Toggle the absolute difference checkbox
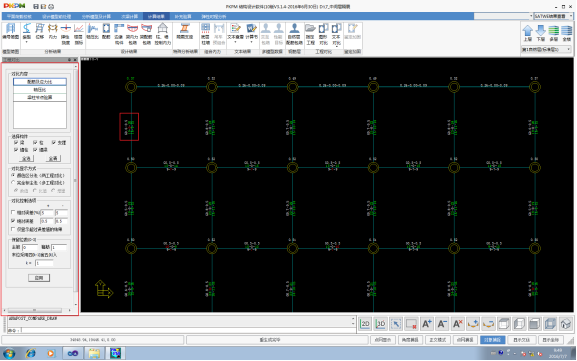 point(13,221)
